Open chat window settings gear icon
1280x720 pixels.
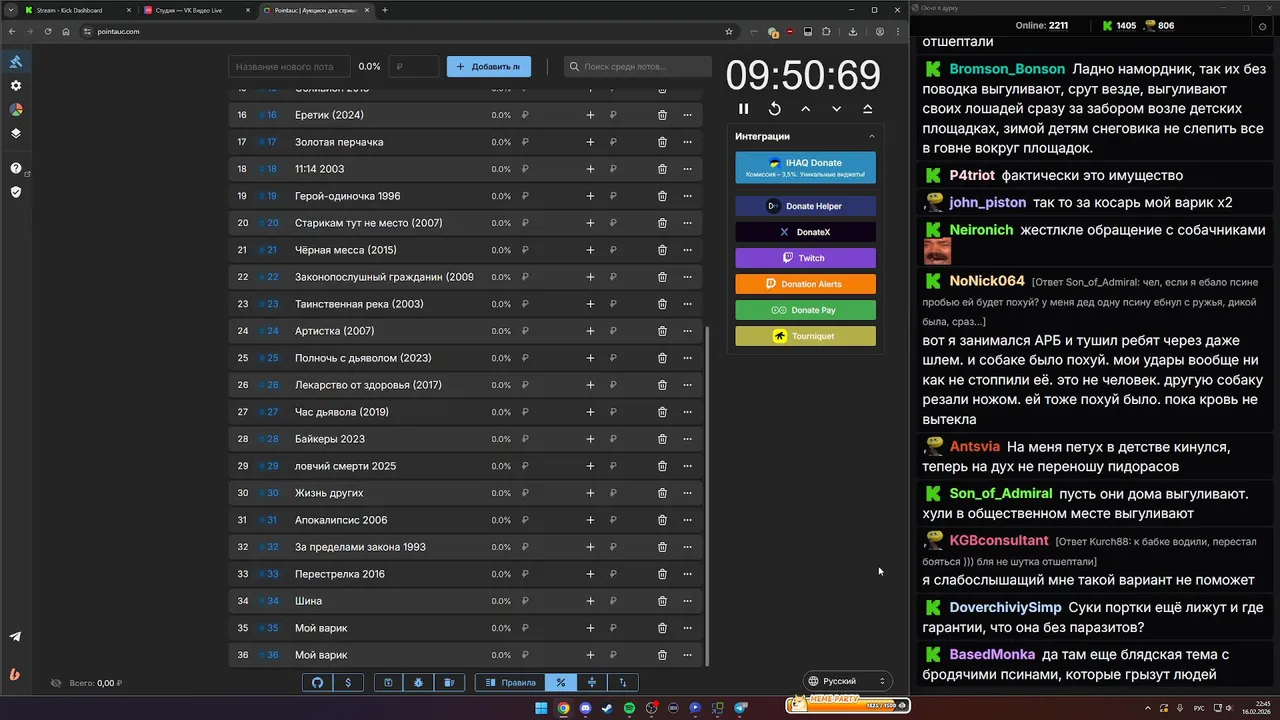click(x=1262, y=26)
